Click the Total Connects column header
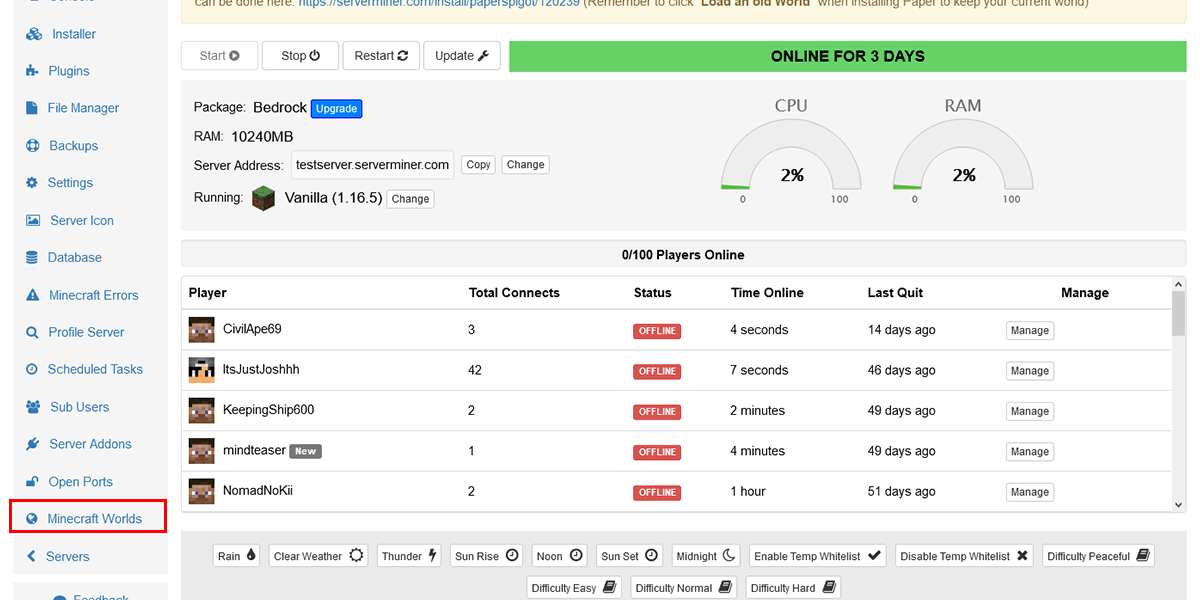The width and height of the screenshot is (1200, 600). point(514,293)
